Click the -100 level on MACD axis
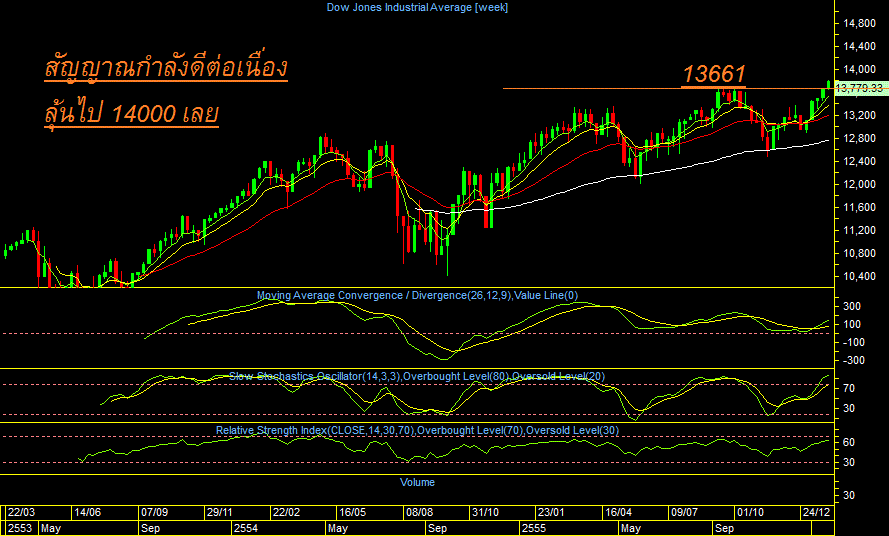The width and height of the screenshot is (889, 536). point(852,343)
